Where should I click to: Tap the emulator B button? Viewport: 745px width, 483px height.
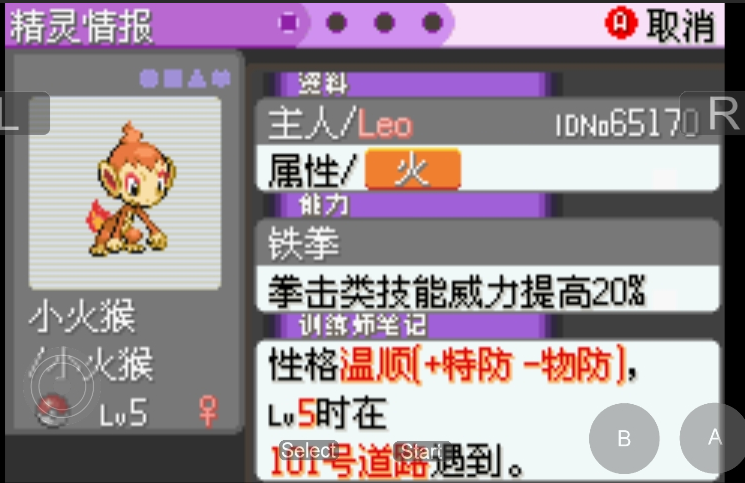pos(624,438)
